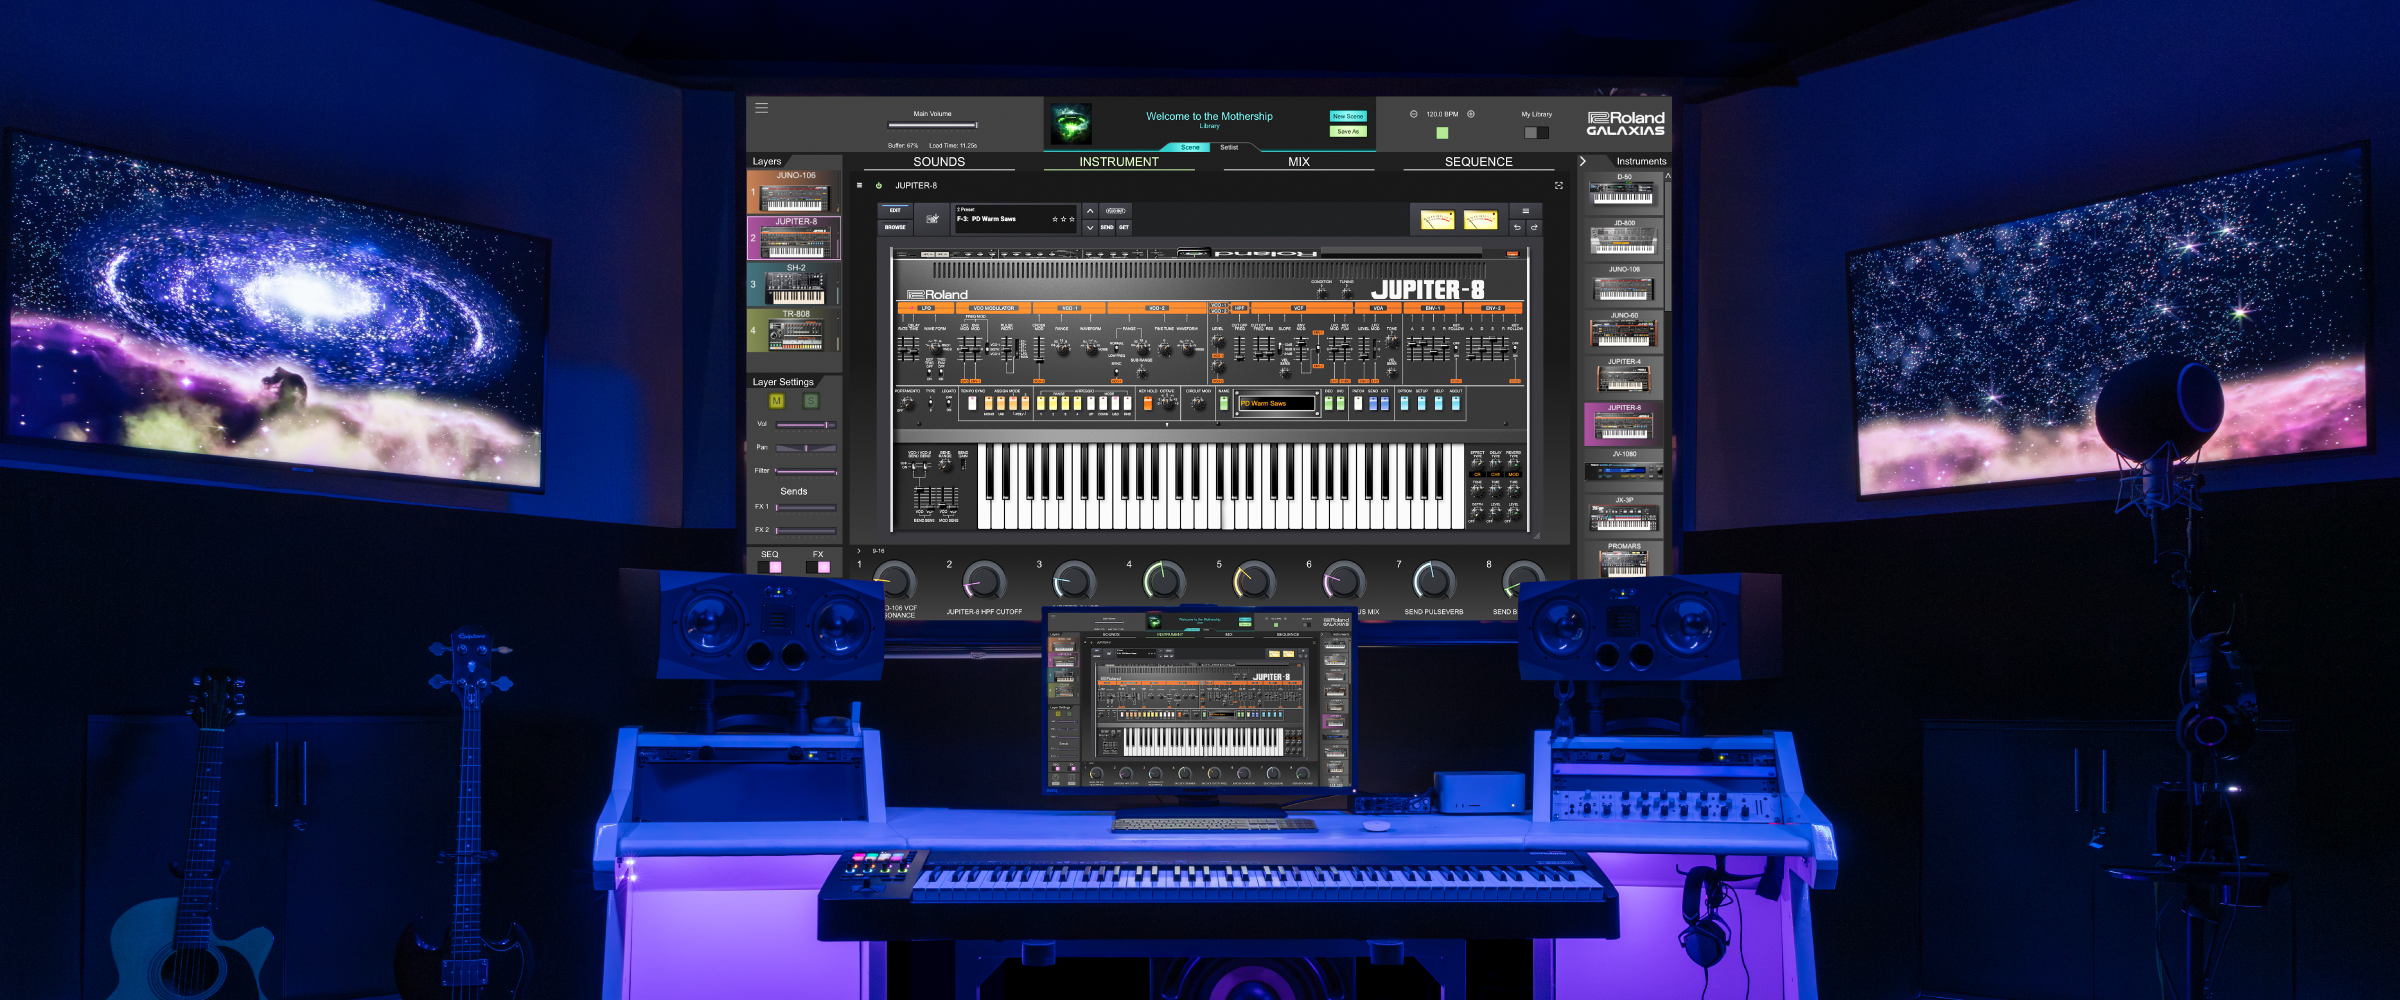Viewport: 2400px width, 1000px height.
Task: Turn macro knob 2 JUPITER-8 HPF Cutoff
Action: 984,580
